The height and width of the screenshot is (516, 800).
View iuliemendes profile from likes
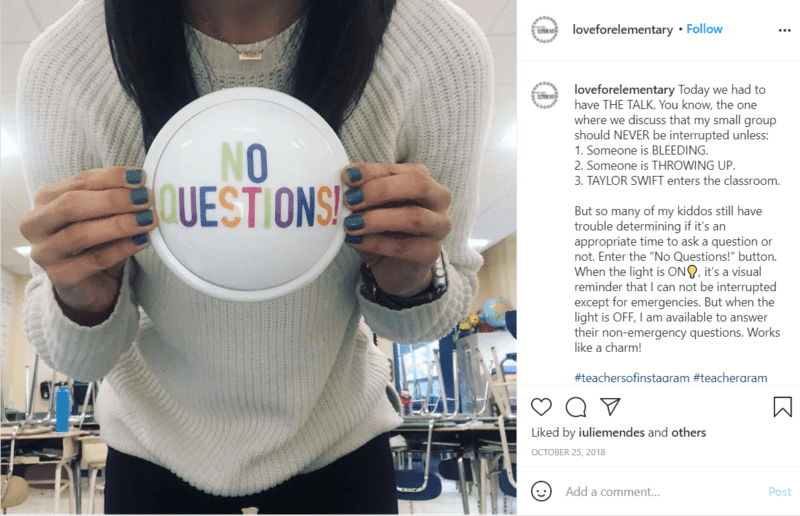point(611,432)
